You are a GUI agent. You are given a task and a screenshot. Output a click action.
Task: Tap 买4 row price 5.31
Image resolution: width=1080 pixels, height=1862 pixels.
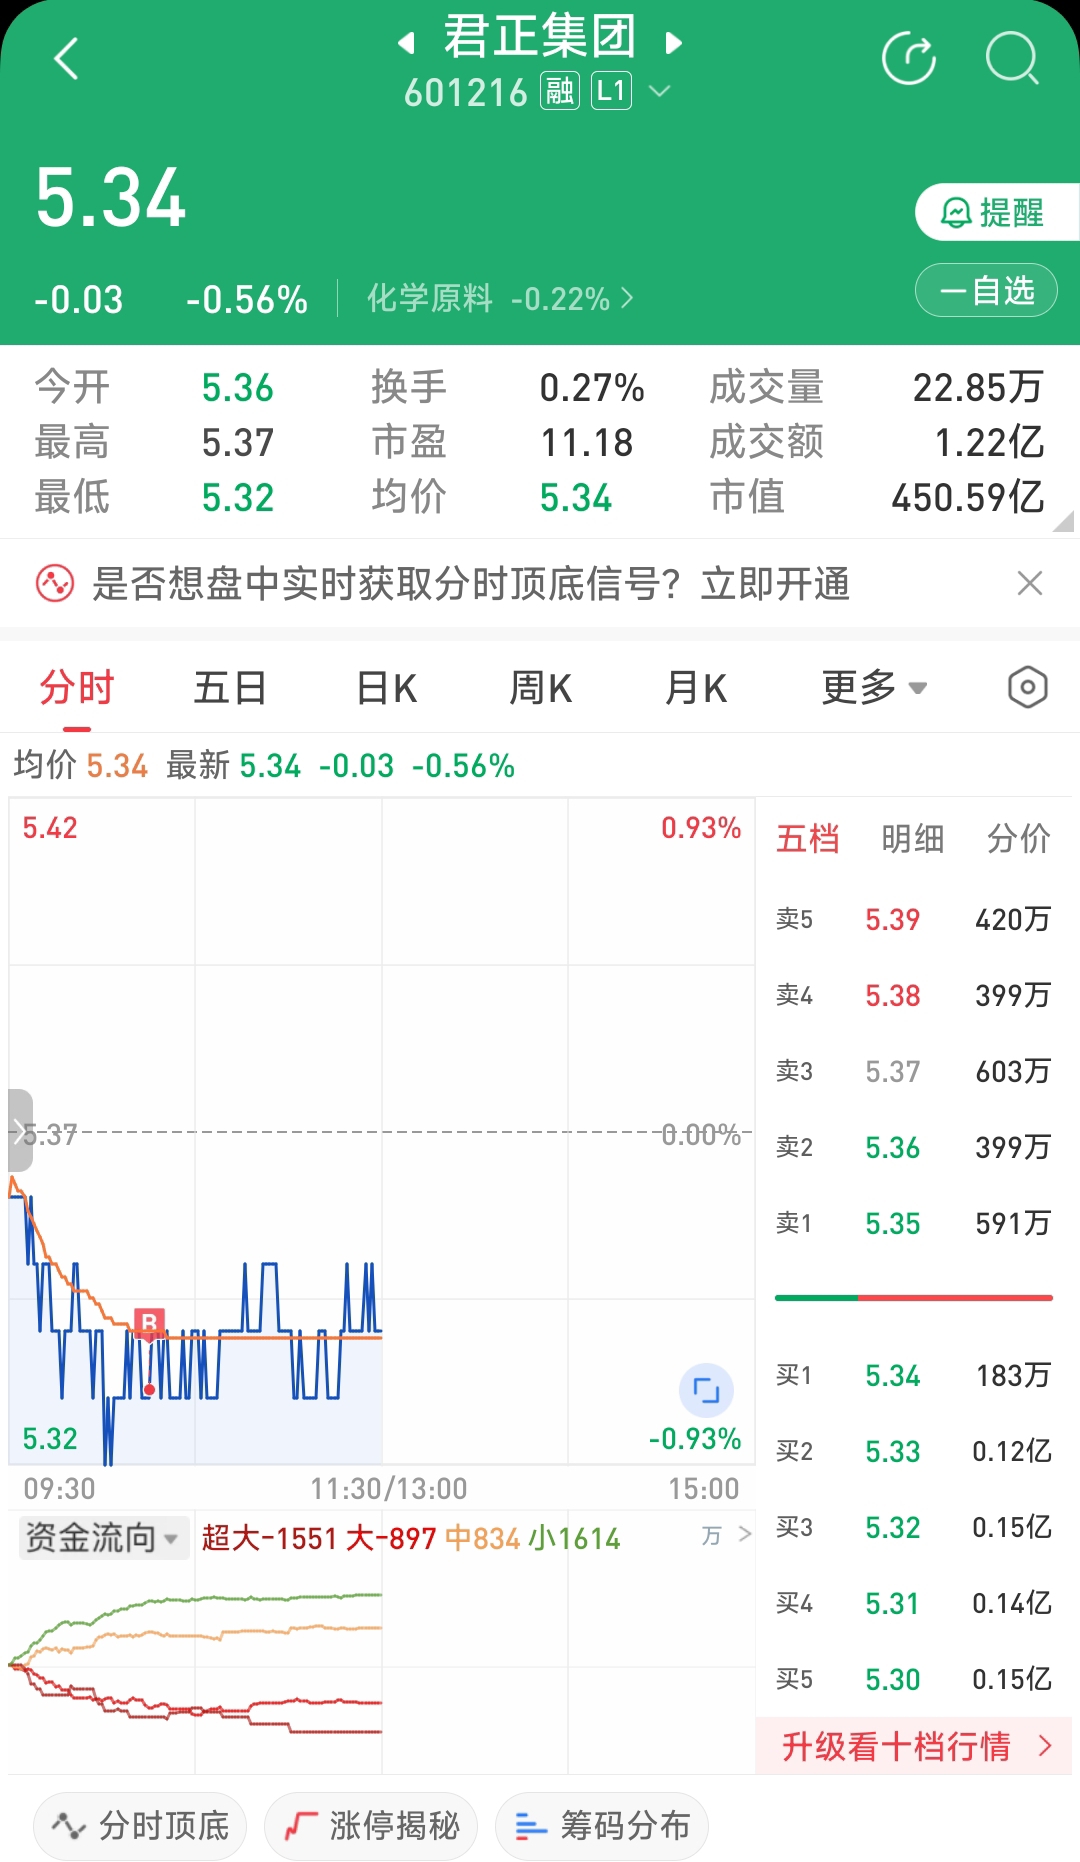click(x=892, y=1603)
